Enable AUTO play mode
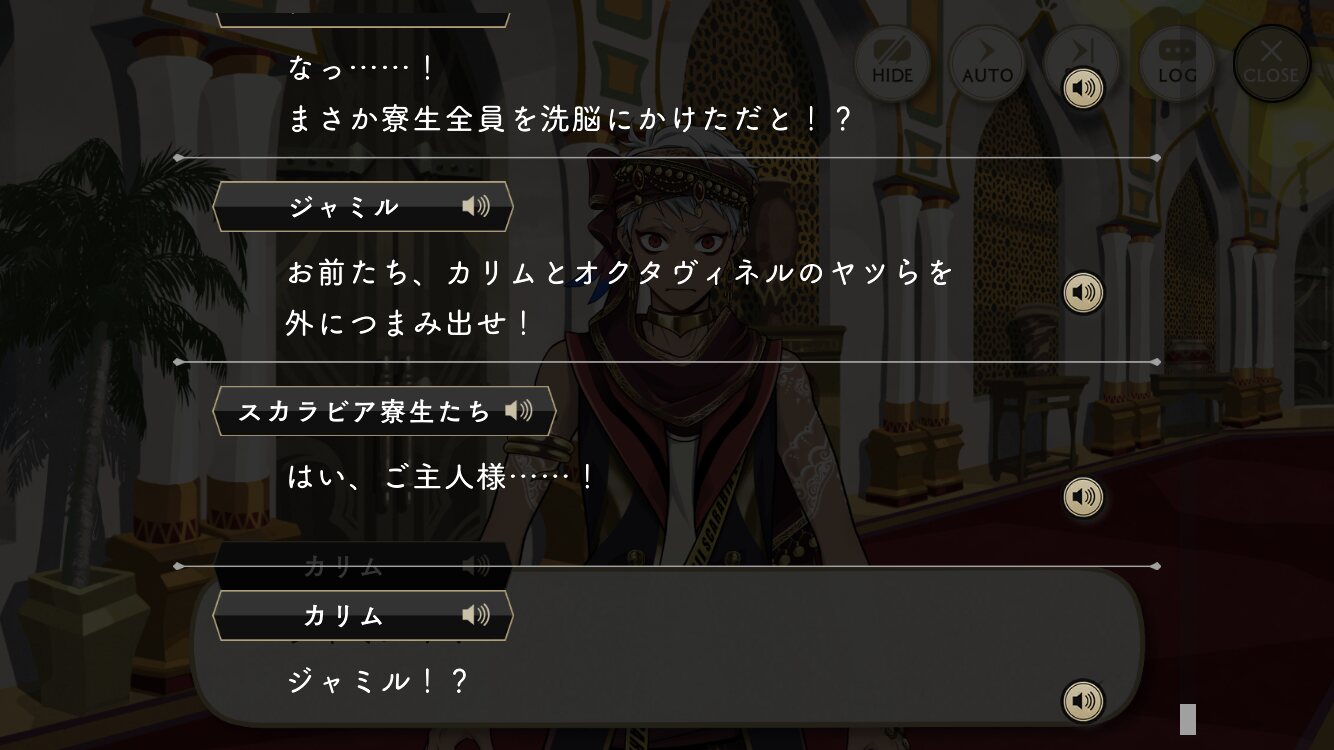This screenshot has width=1334, height=750. pos(987,63)
